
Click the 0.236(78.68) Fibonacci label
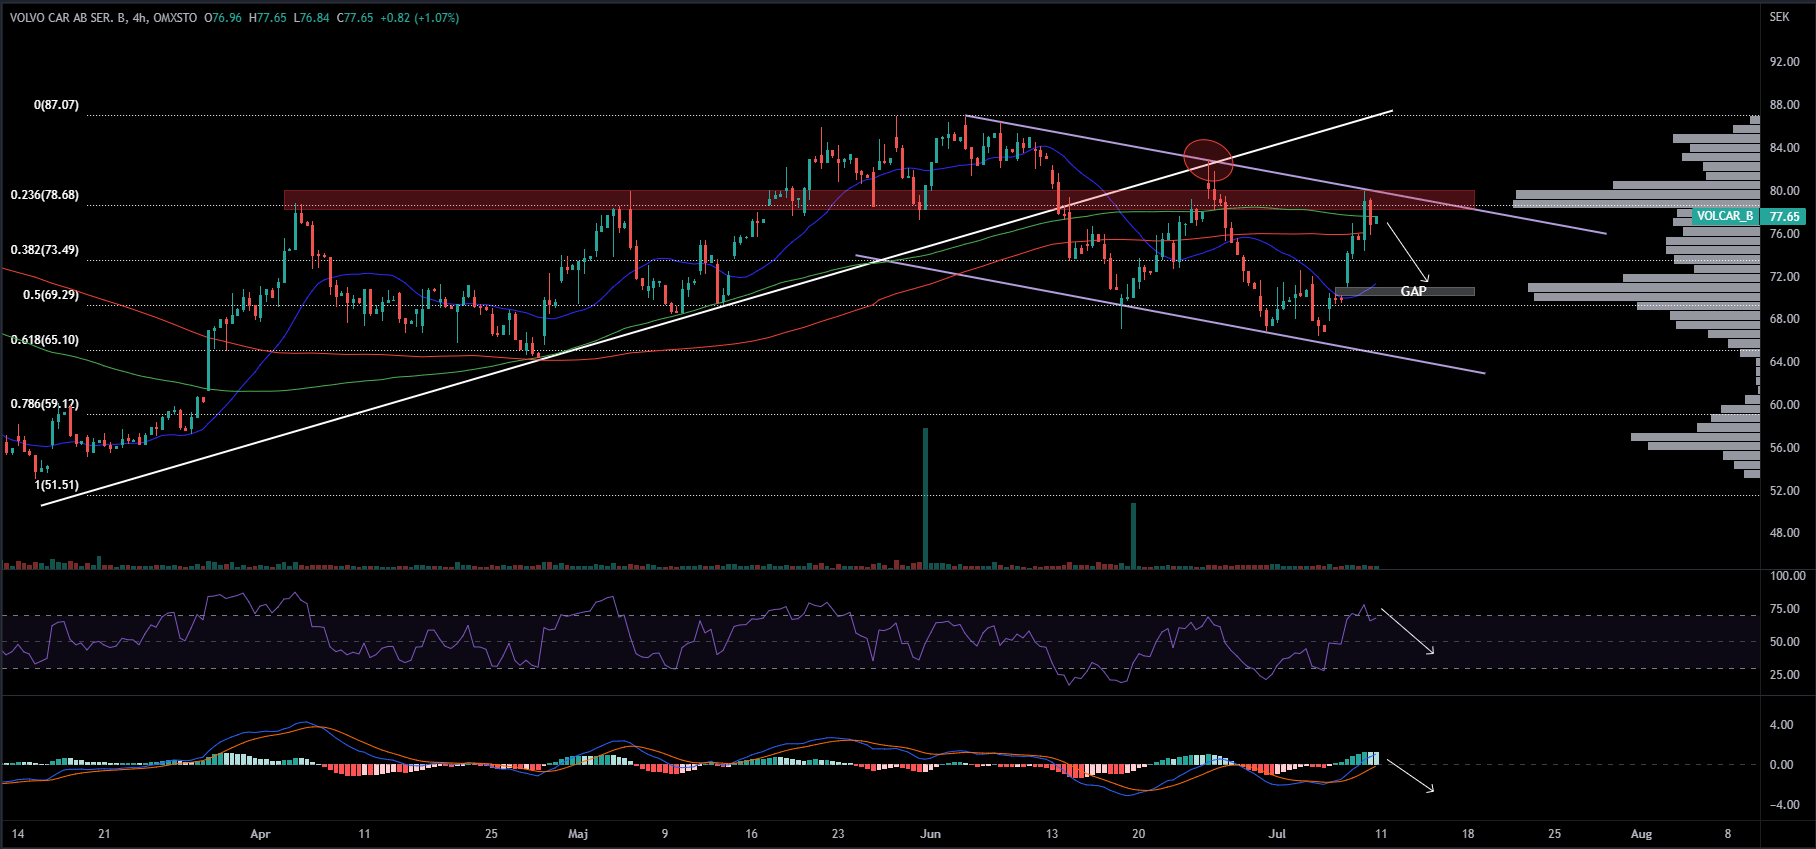(45, 195)
